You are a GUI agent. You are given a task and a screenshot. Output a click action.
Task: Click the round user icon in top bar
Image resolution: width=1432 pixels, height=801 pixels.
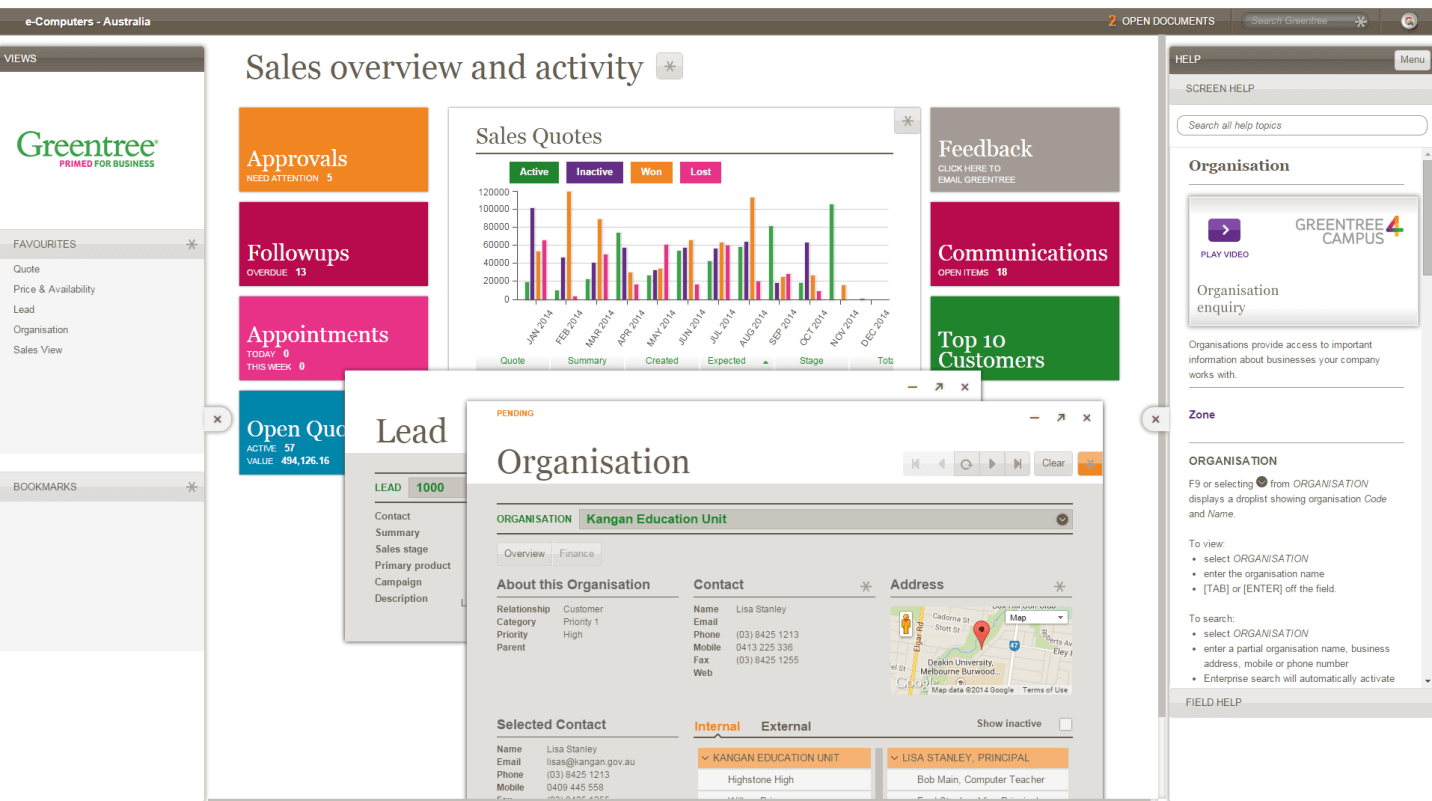point(1409,21)
